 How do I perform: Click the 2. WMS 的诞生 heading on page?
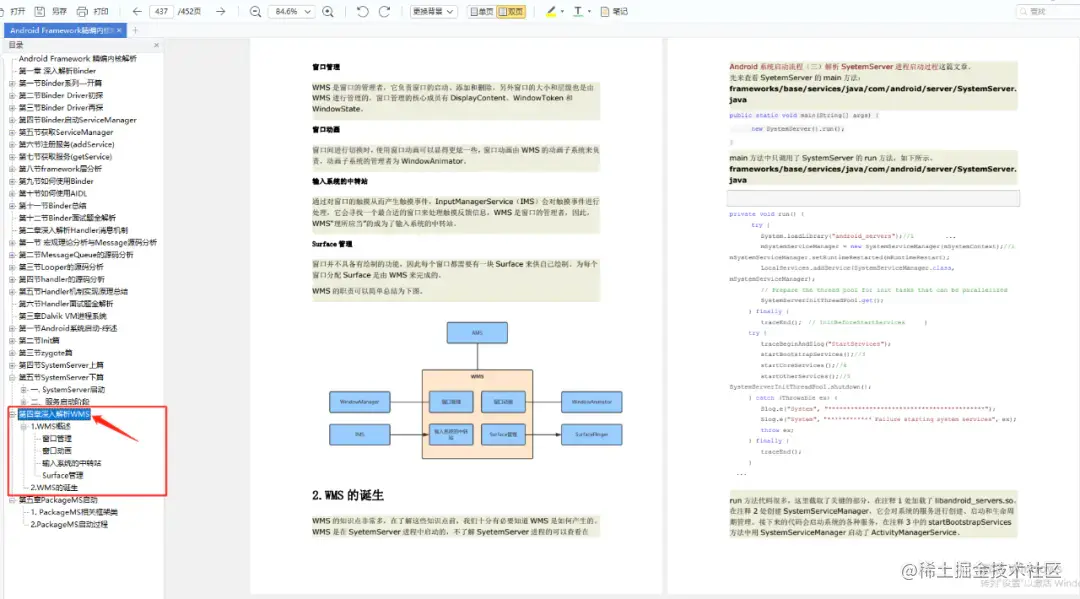(x=347, y=496)
